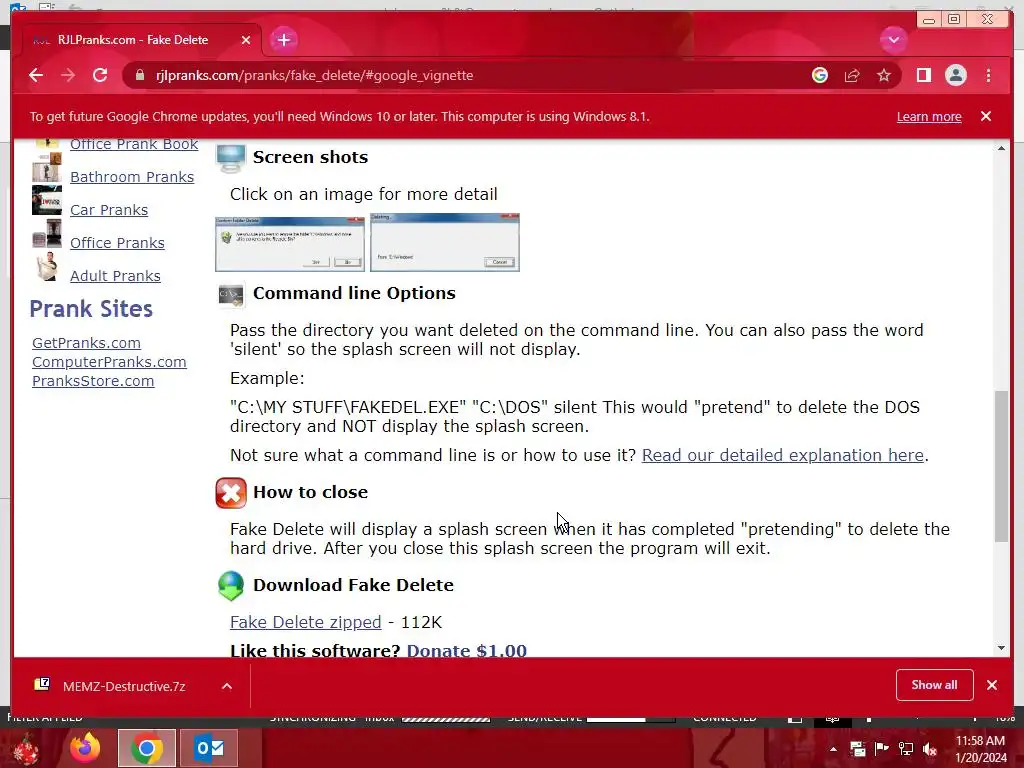1024x768 pixels.
Task: Click the Screen shots monitor icon
Action: (231, 158)
